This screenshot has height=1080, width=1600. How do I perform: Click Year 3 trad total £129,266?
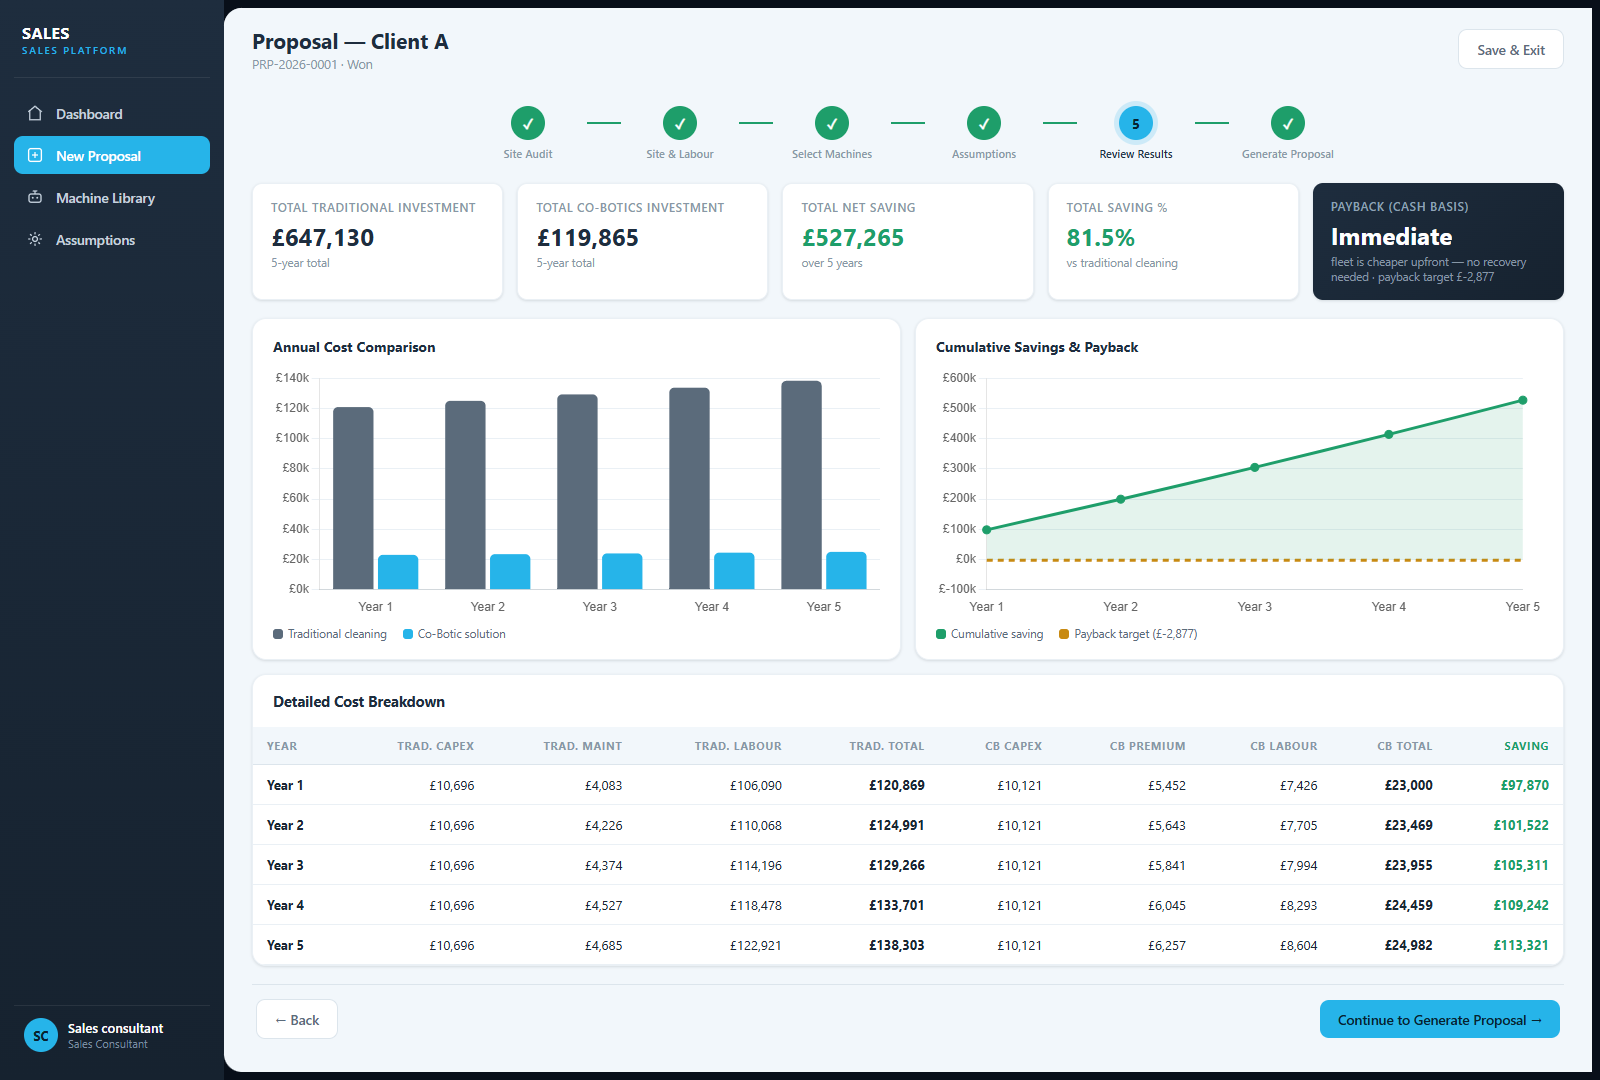point(896,865)
